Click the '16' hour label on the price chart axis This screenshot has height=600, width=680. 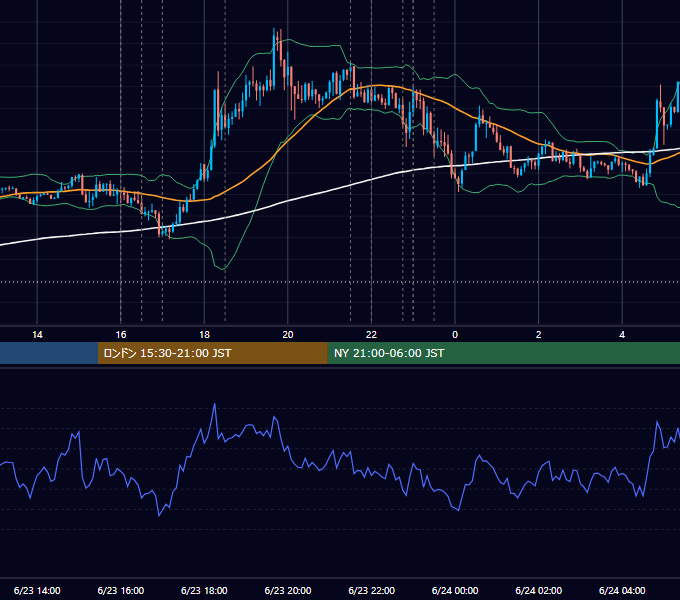pos(121,335)
